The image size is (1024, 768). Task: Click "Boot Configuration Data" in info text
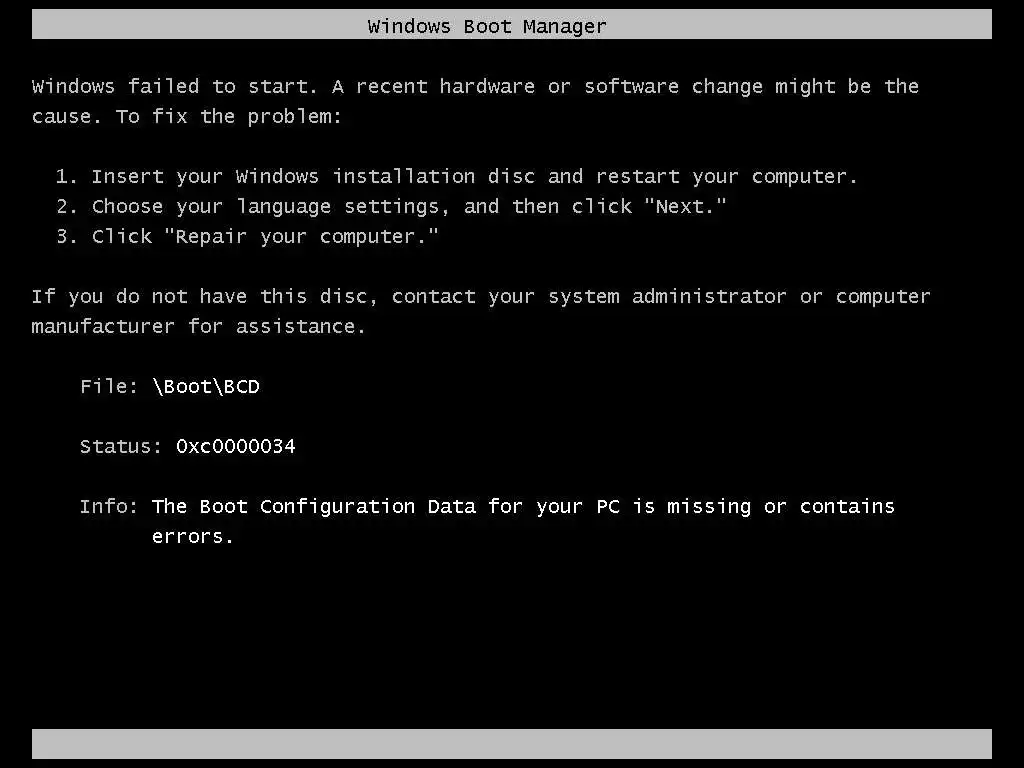pos(338,507)
